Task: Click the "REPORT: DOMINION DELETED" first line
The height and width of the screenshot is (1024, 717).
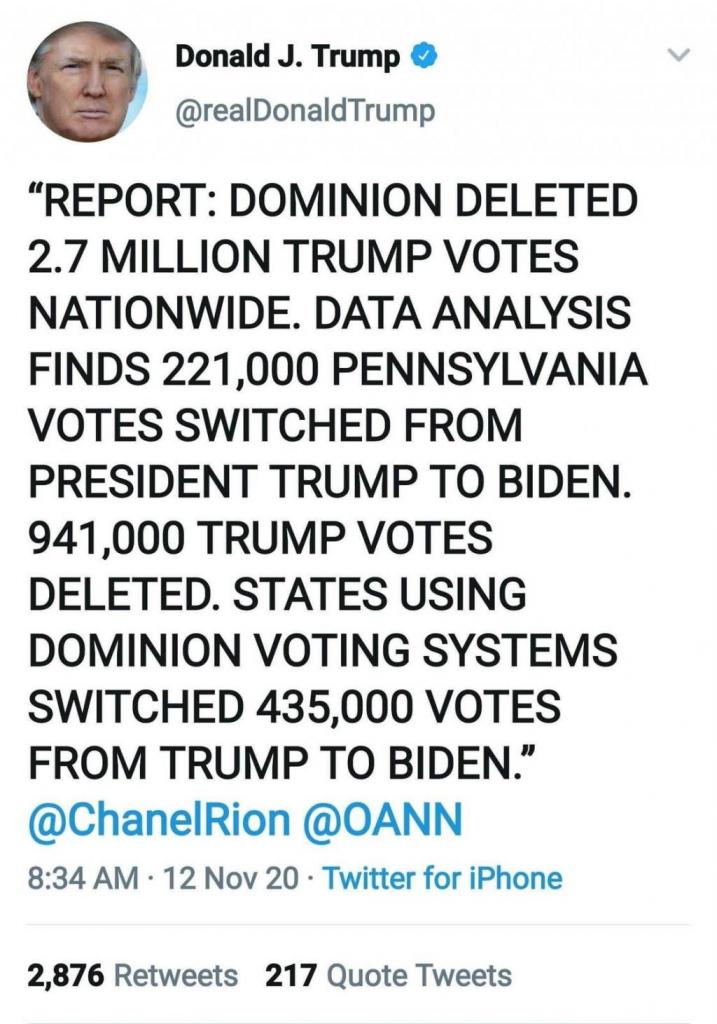Action: [x=332, y=203]
